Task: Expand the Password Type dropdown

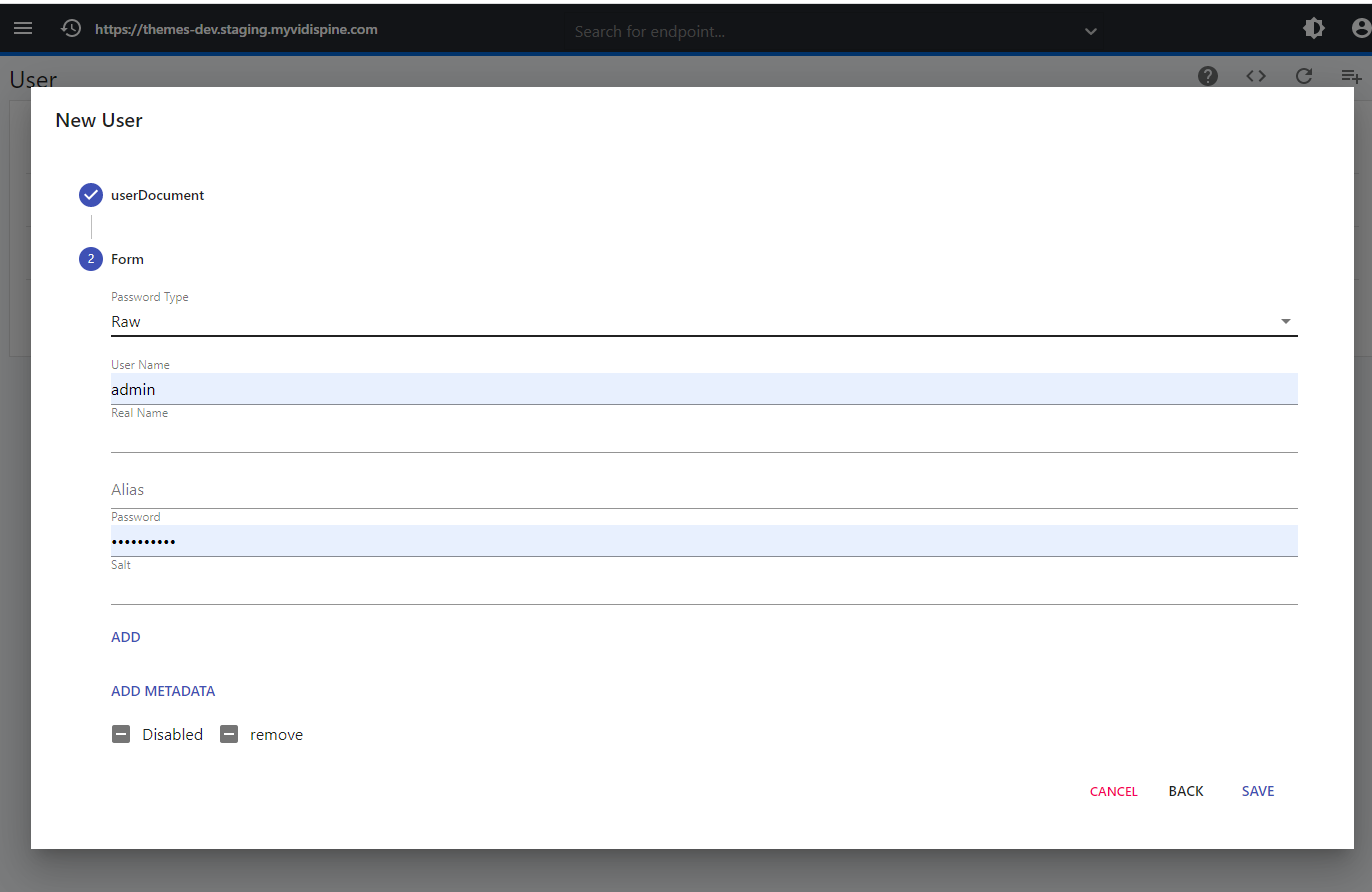Action: point(1285,322)
